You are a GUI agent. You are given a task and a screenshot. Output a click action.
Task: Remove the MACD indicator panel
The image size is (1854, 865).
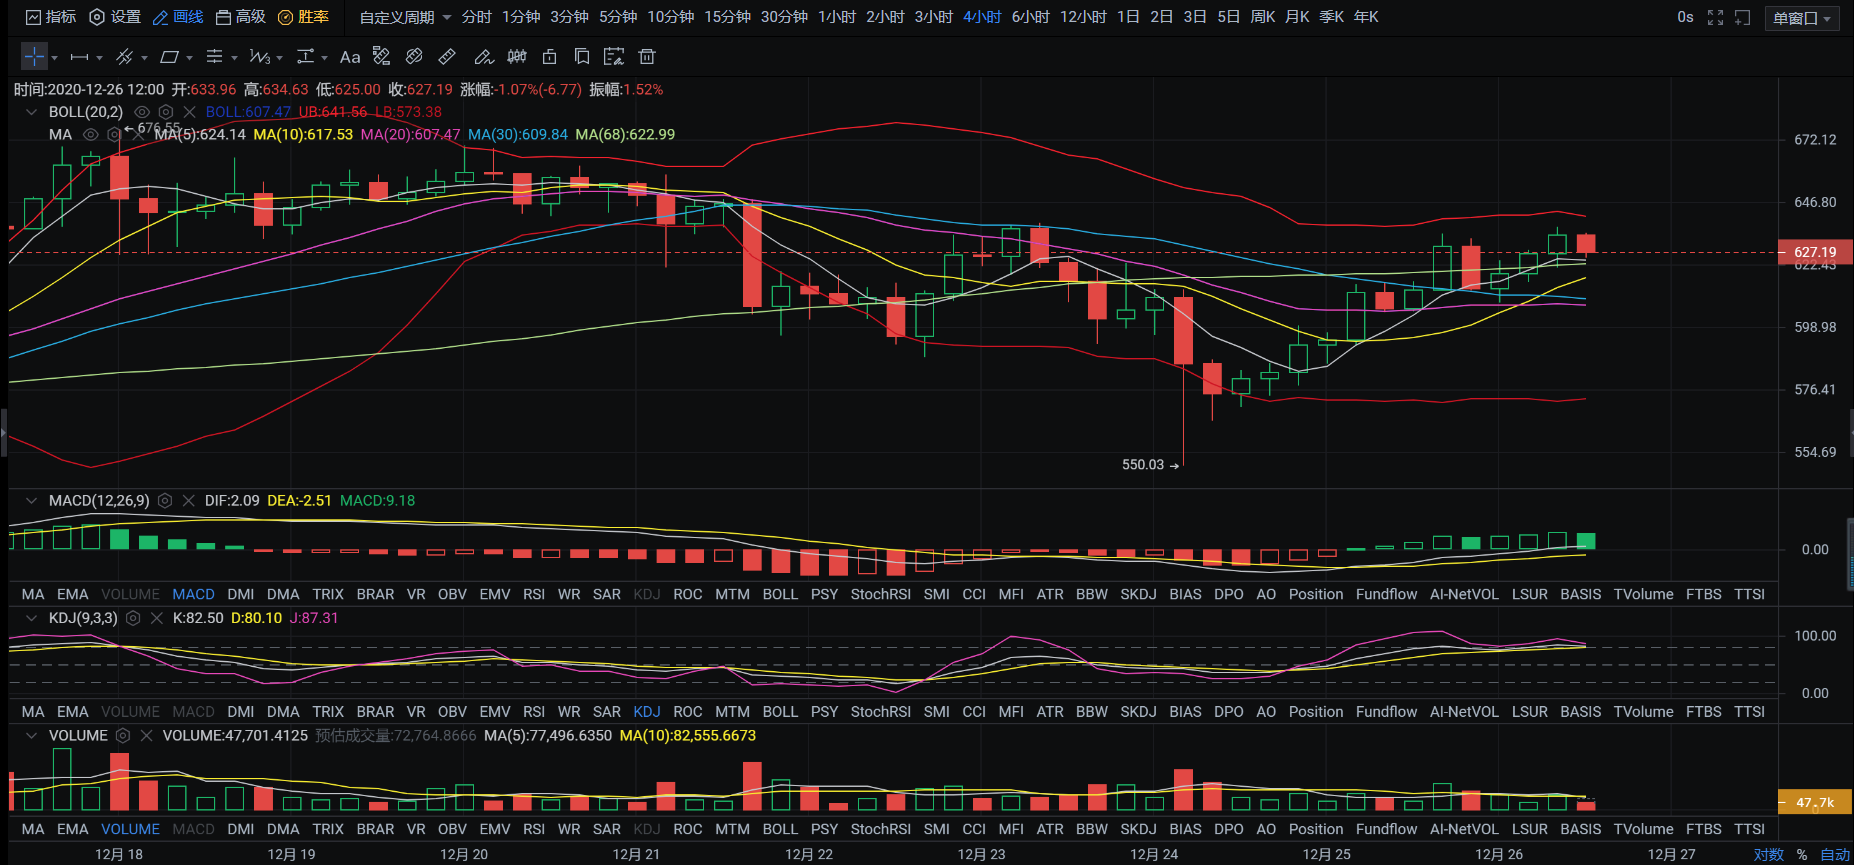[188, 501]
